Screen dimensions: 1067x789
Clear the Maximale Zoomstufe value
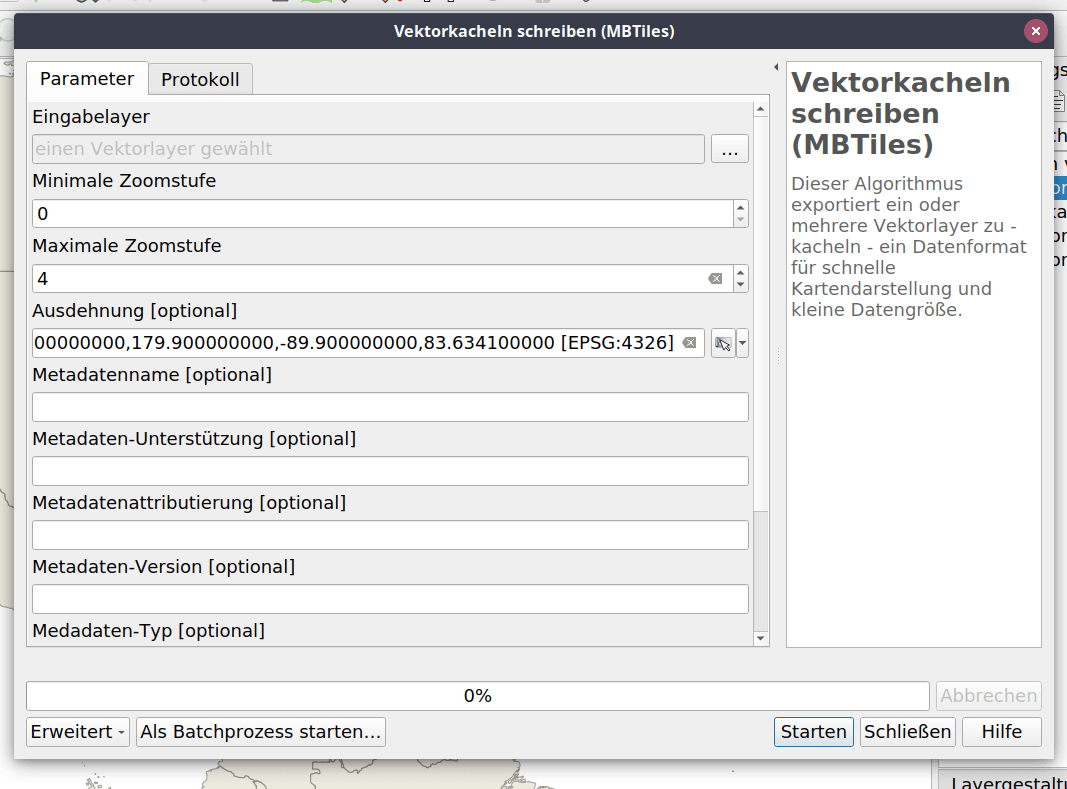tap(715, 279)
